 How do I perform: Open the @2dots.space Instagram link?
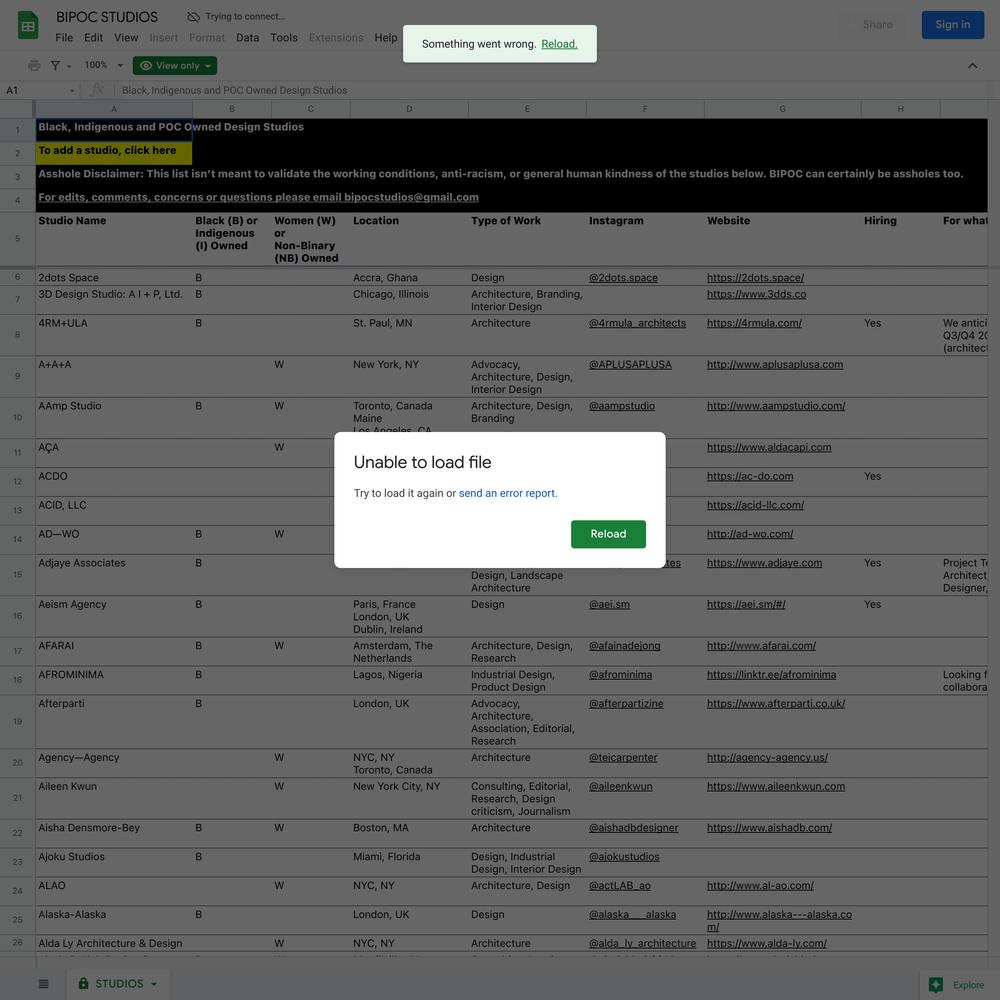(x=623, y=278)
